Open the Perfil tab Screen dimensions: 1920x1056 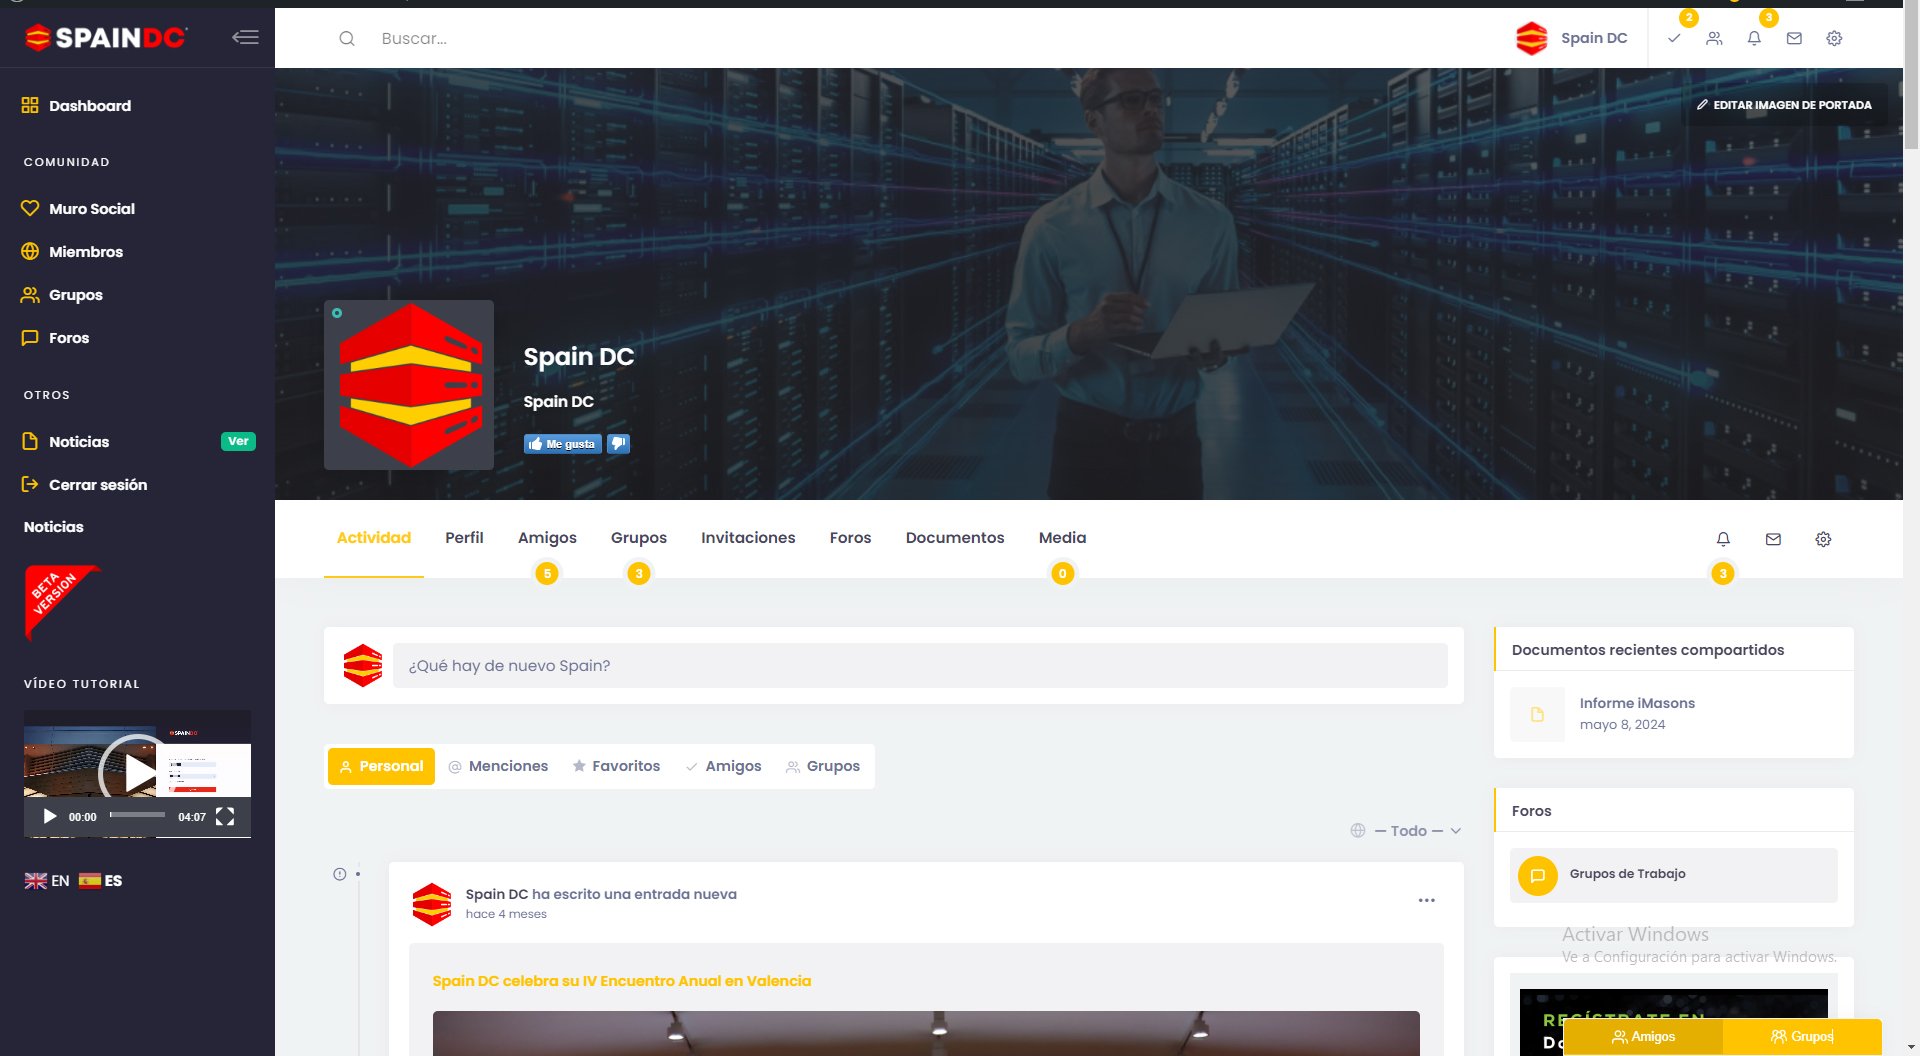pyautogui.click(x=464, y=538)
